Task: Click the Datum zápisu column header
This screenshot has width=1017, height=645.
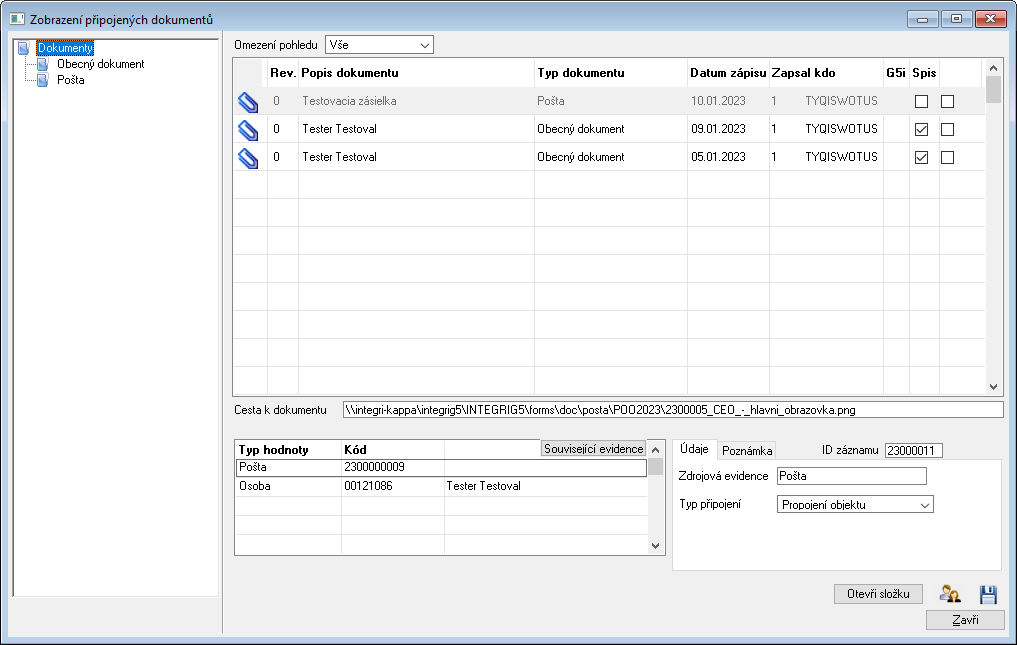Action: (728, 73)
